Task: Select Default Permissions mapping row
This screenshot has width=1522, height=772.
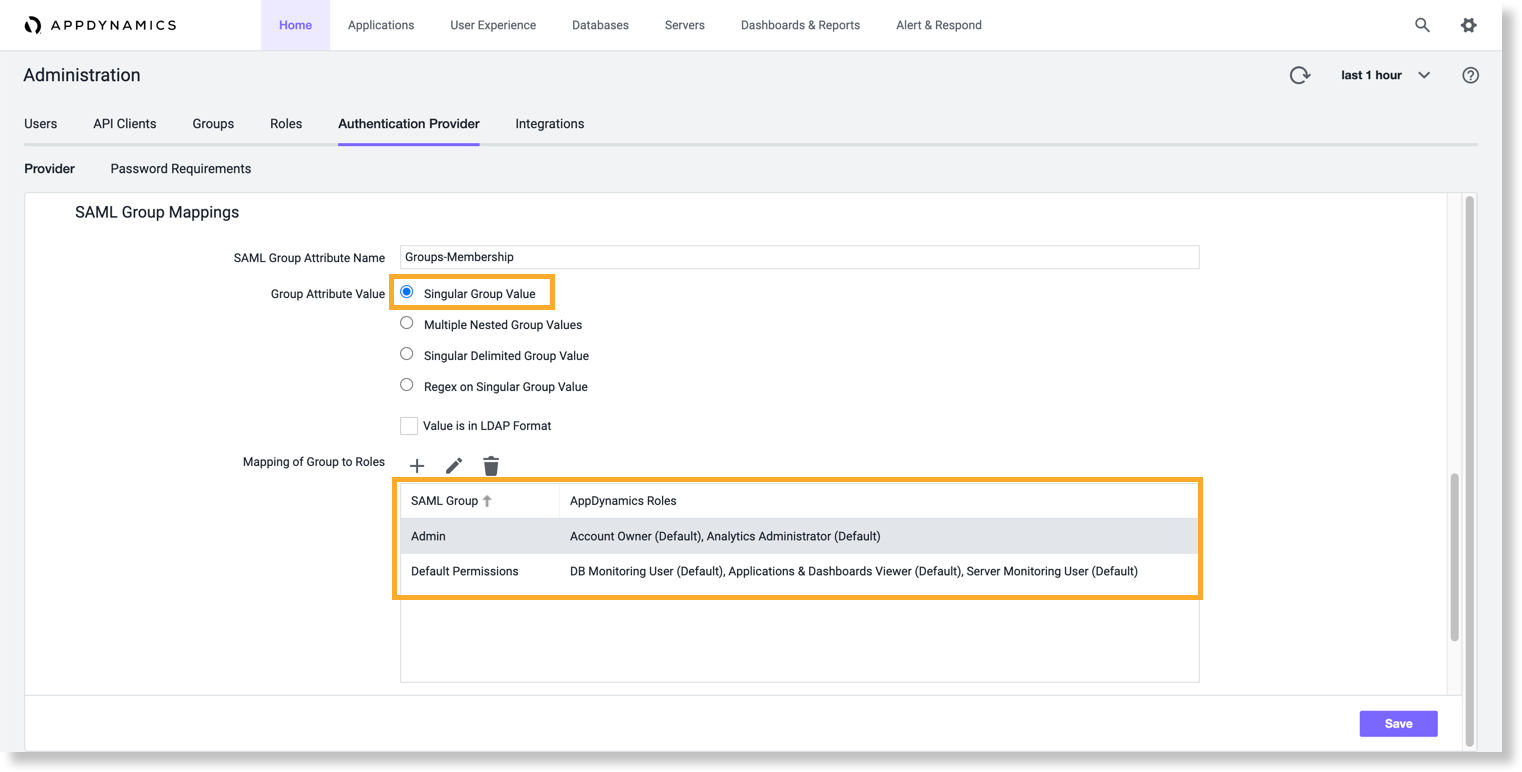Action: 799,572
